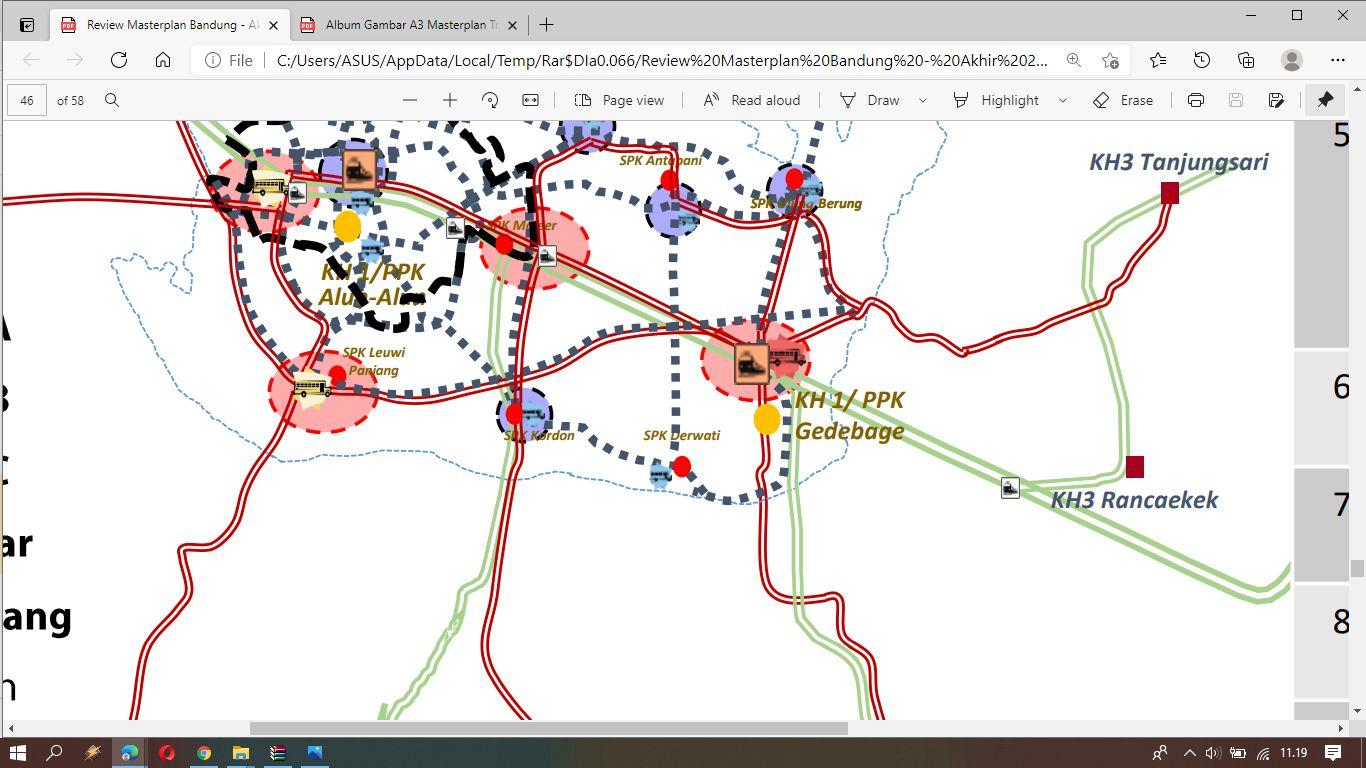Unpin the PDF toolbar
Image resolution: width=1366 pixels, height=768 pixels.
[x=1325, y=100]
